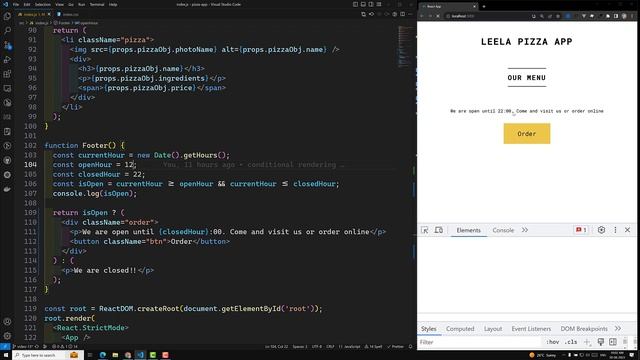
Task: Add new style rule plus icon
Action: point(587,342)
